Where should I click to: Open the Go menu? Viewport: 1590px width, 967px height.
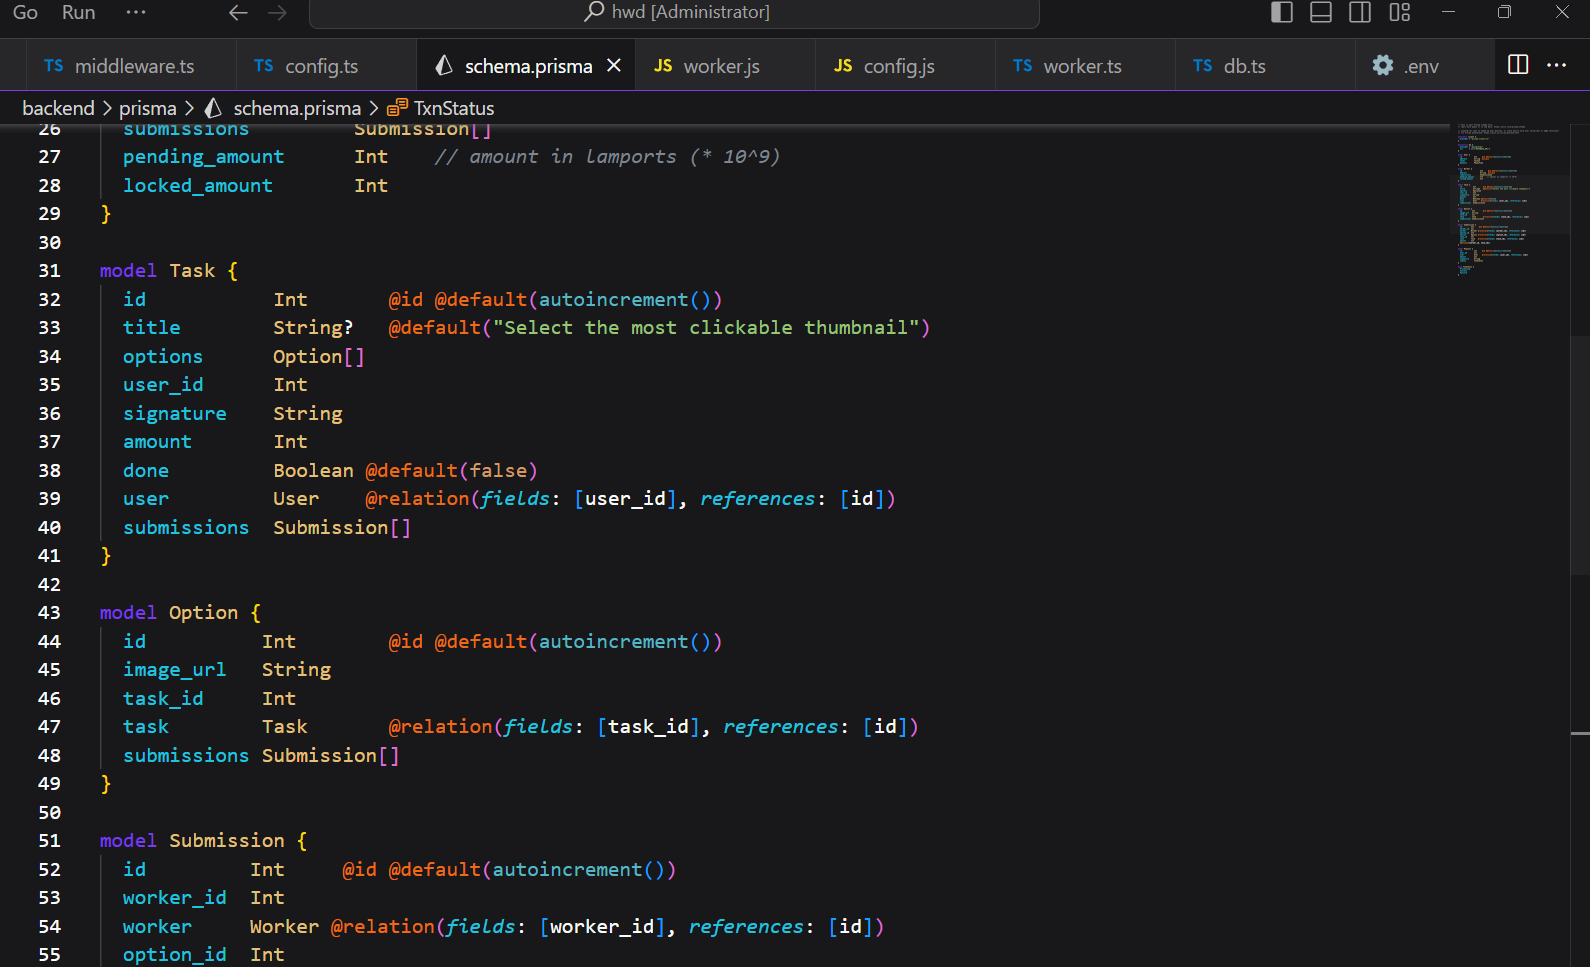pyautogui.click(x=25, y=12)
